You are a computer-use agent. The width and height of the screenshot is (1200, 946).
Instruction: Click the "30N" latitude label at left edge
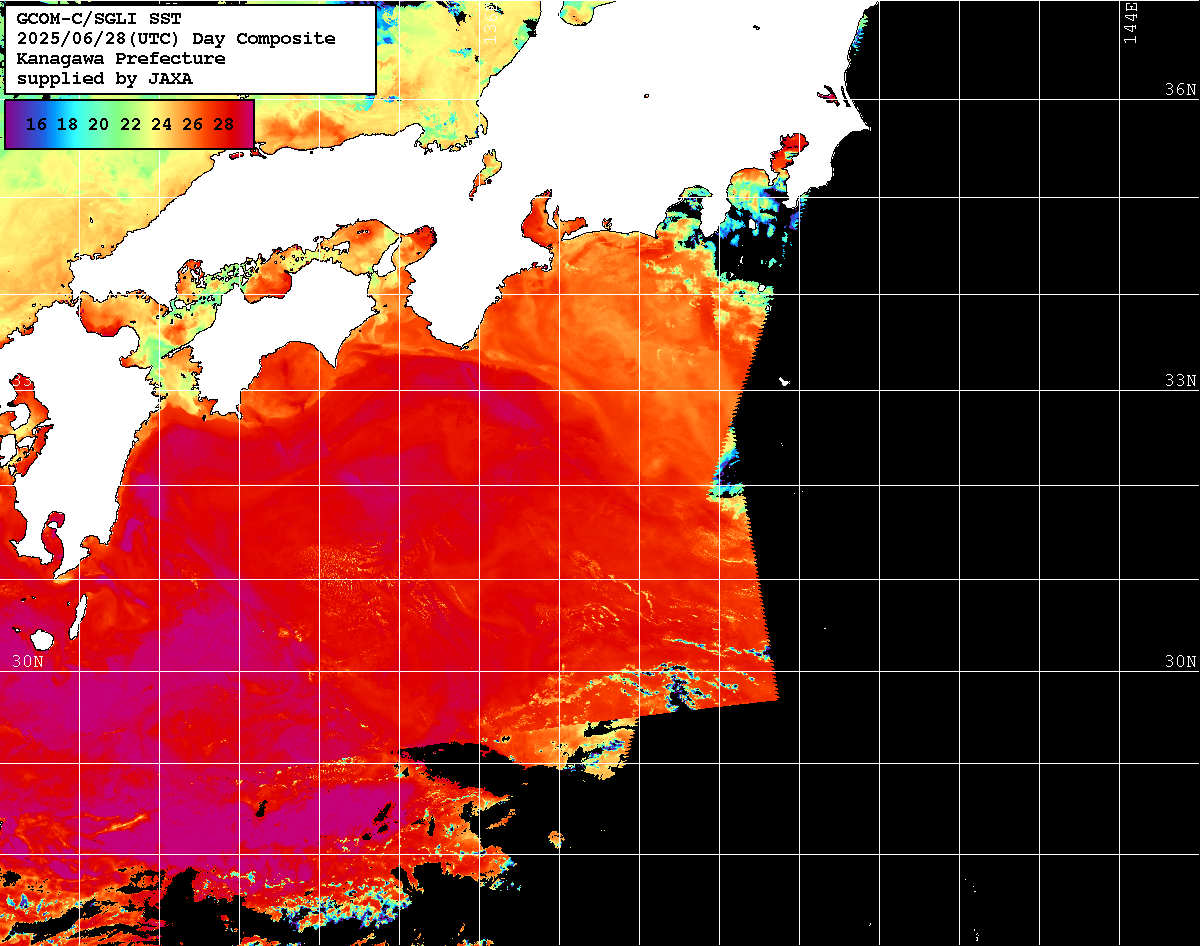[28, 662]
